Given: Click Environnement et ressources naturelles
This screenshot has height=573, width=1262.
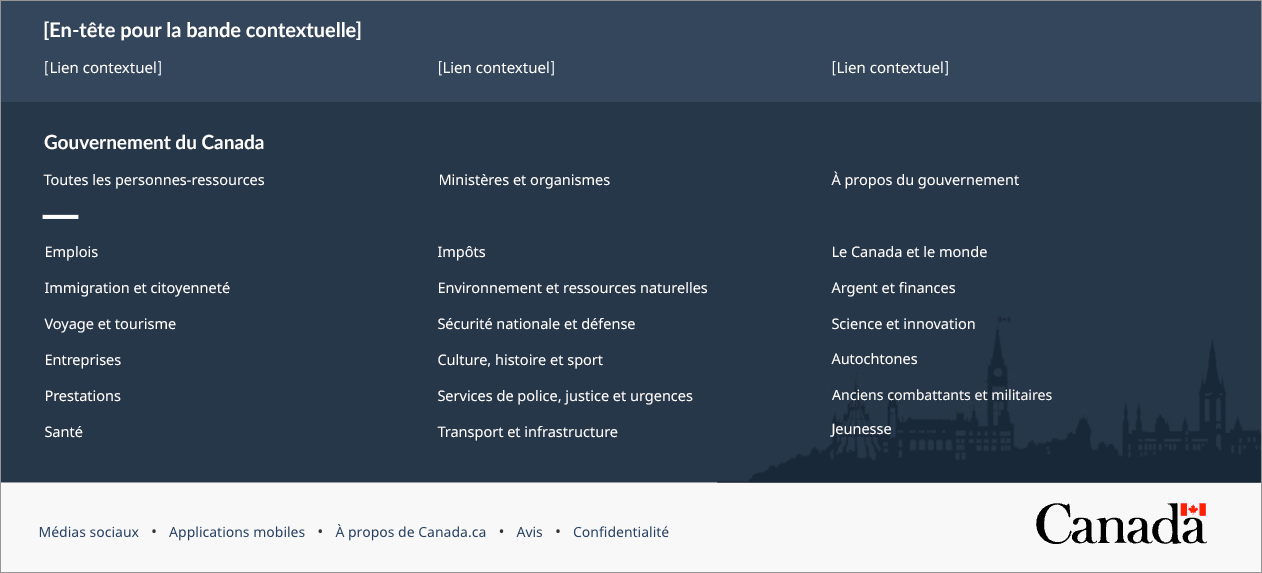Looking at the screenshot, I should click(572, 288).
